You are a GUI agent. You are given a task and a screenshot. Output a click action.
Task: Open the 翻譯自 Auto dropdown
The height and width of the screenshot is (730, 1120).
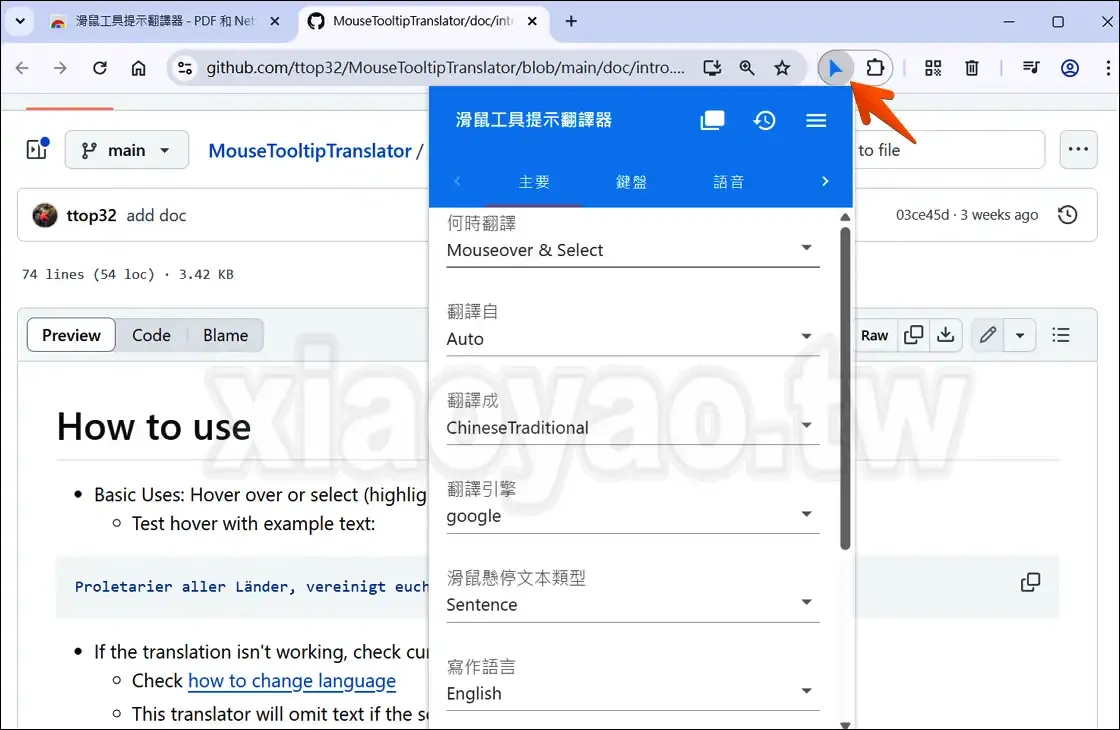(633, 339)
